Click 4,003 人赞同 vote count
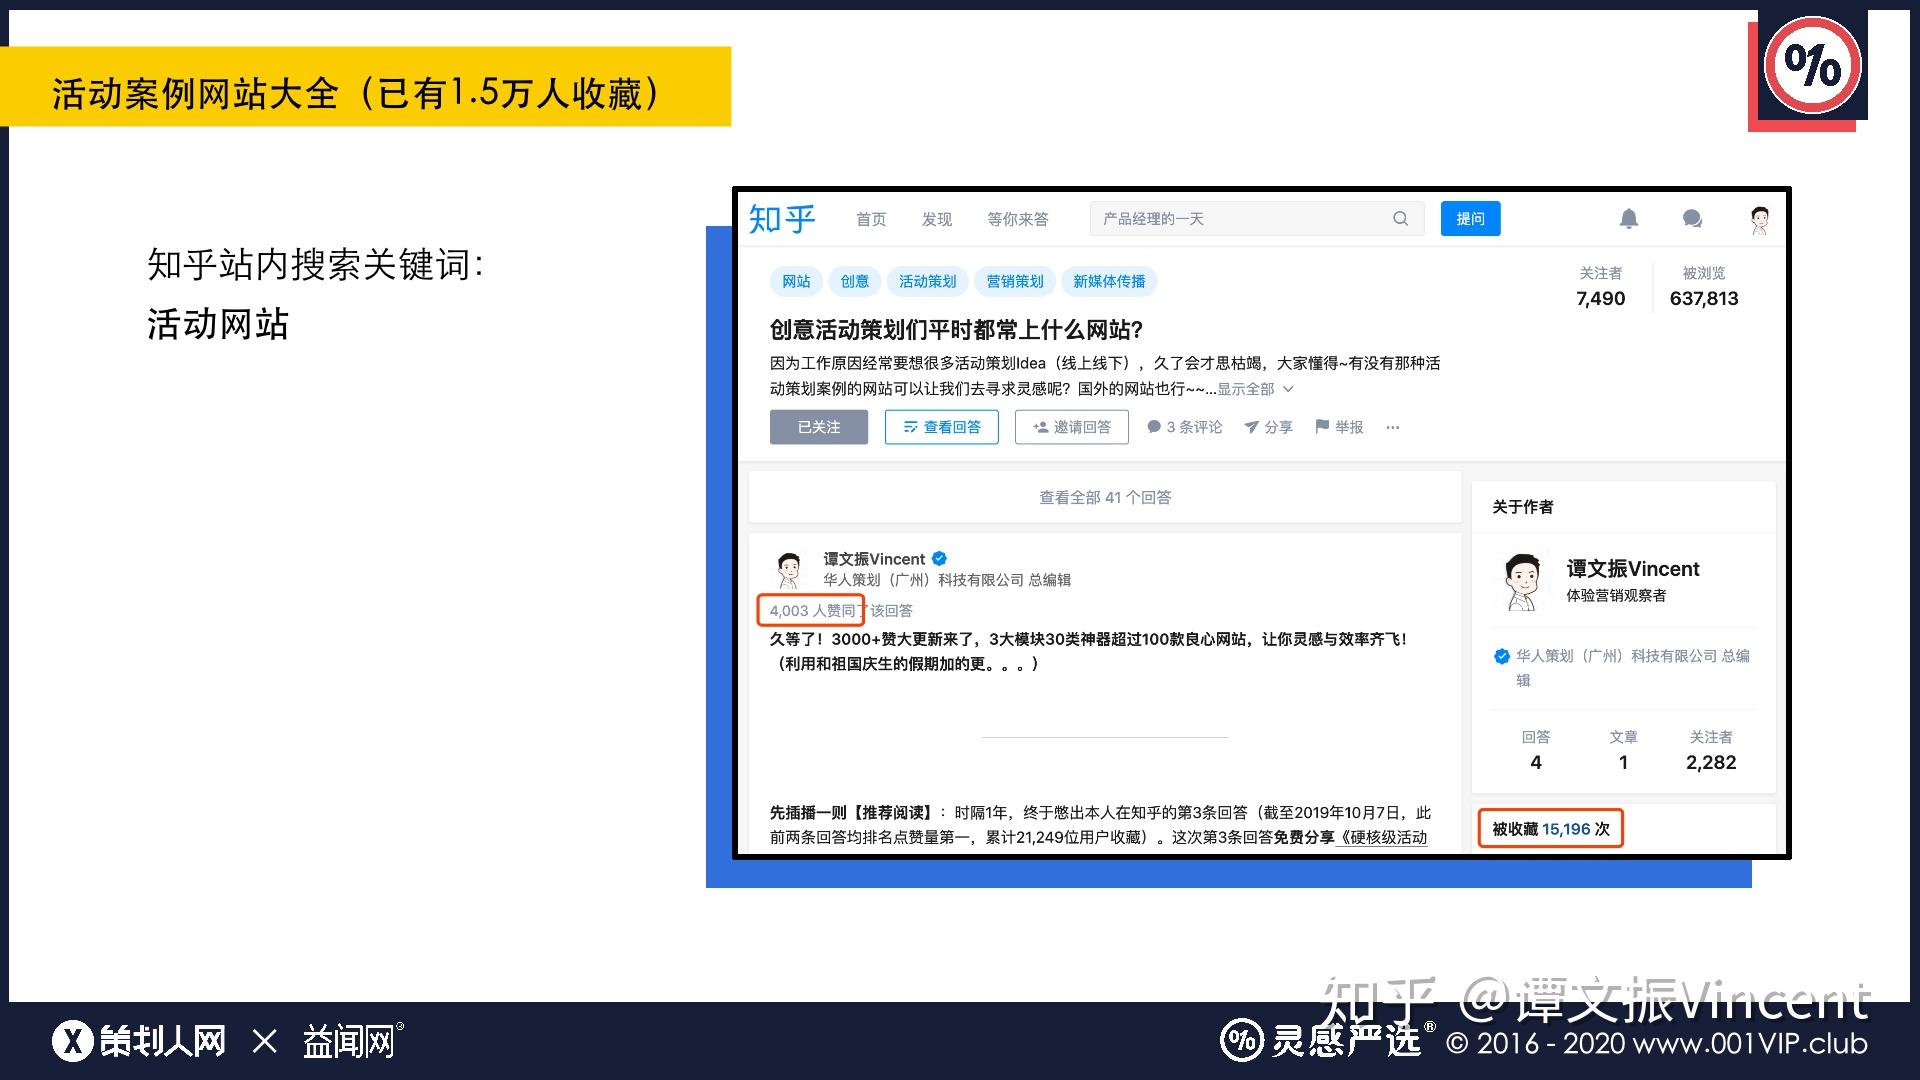This screenshot has height=1080, width=1920. click(812, 611)
